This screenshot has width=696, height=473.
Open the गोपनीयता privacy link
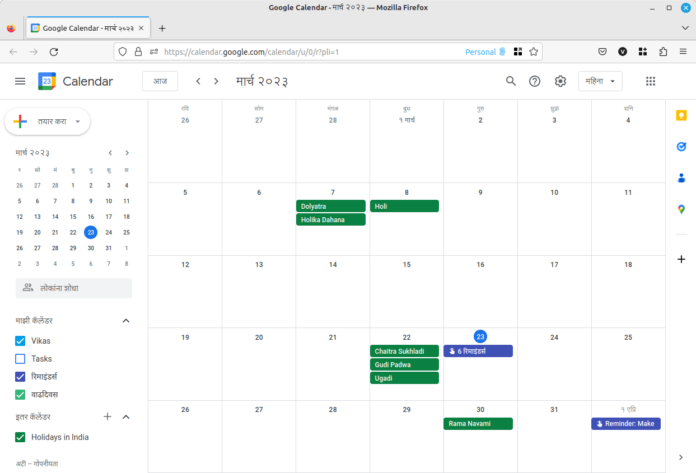click(46, 463)
